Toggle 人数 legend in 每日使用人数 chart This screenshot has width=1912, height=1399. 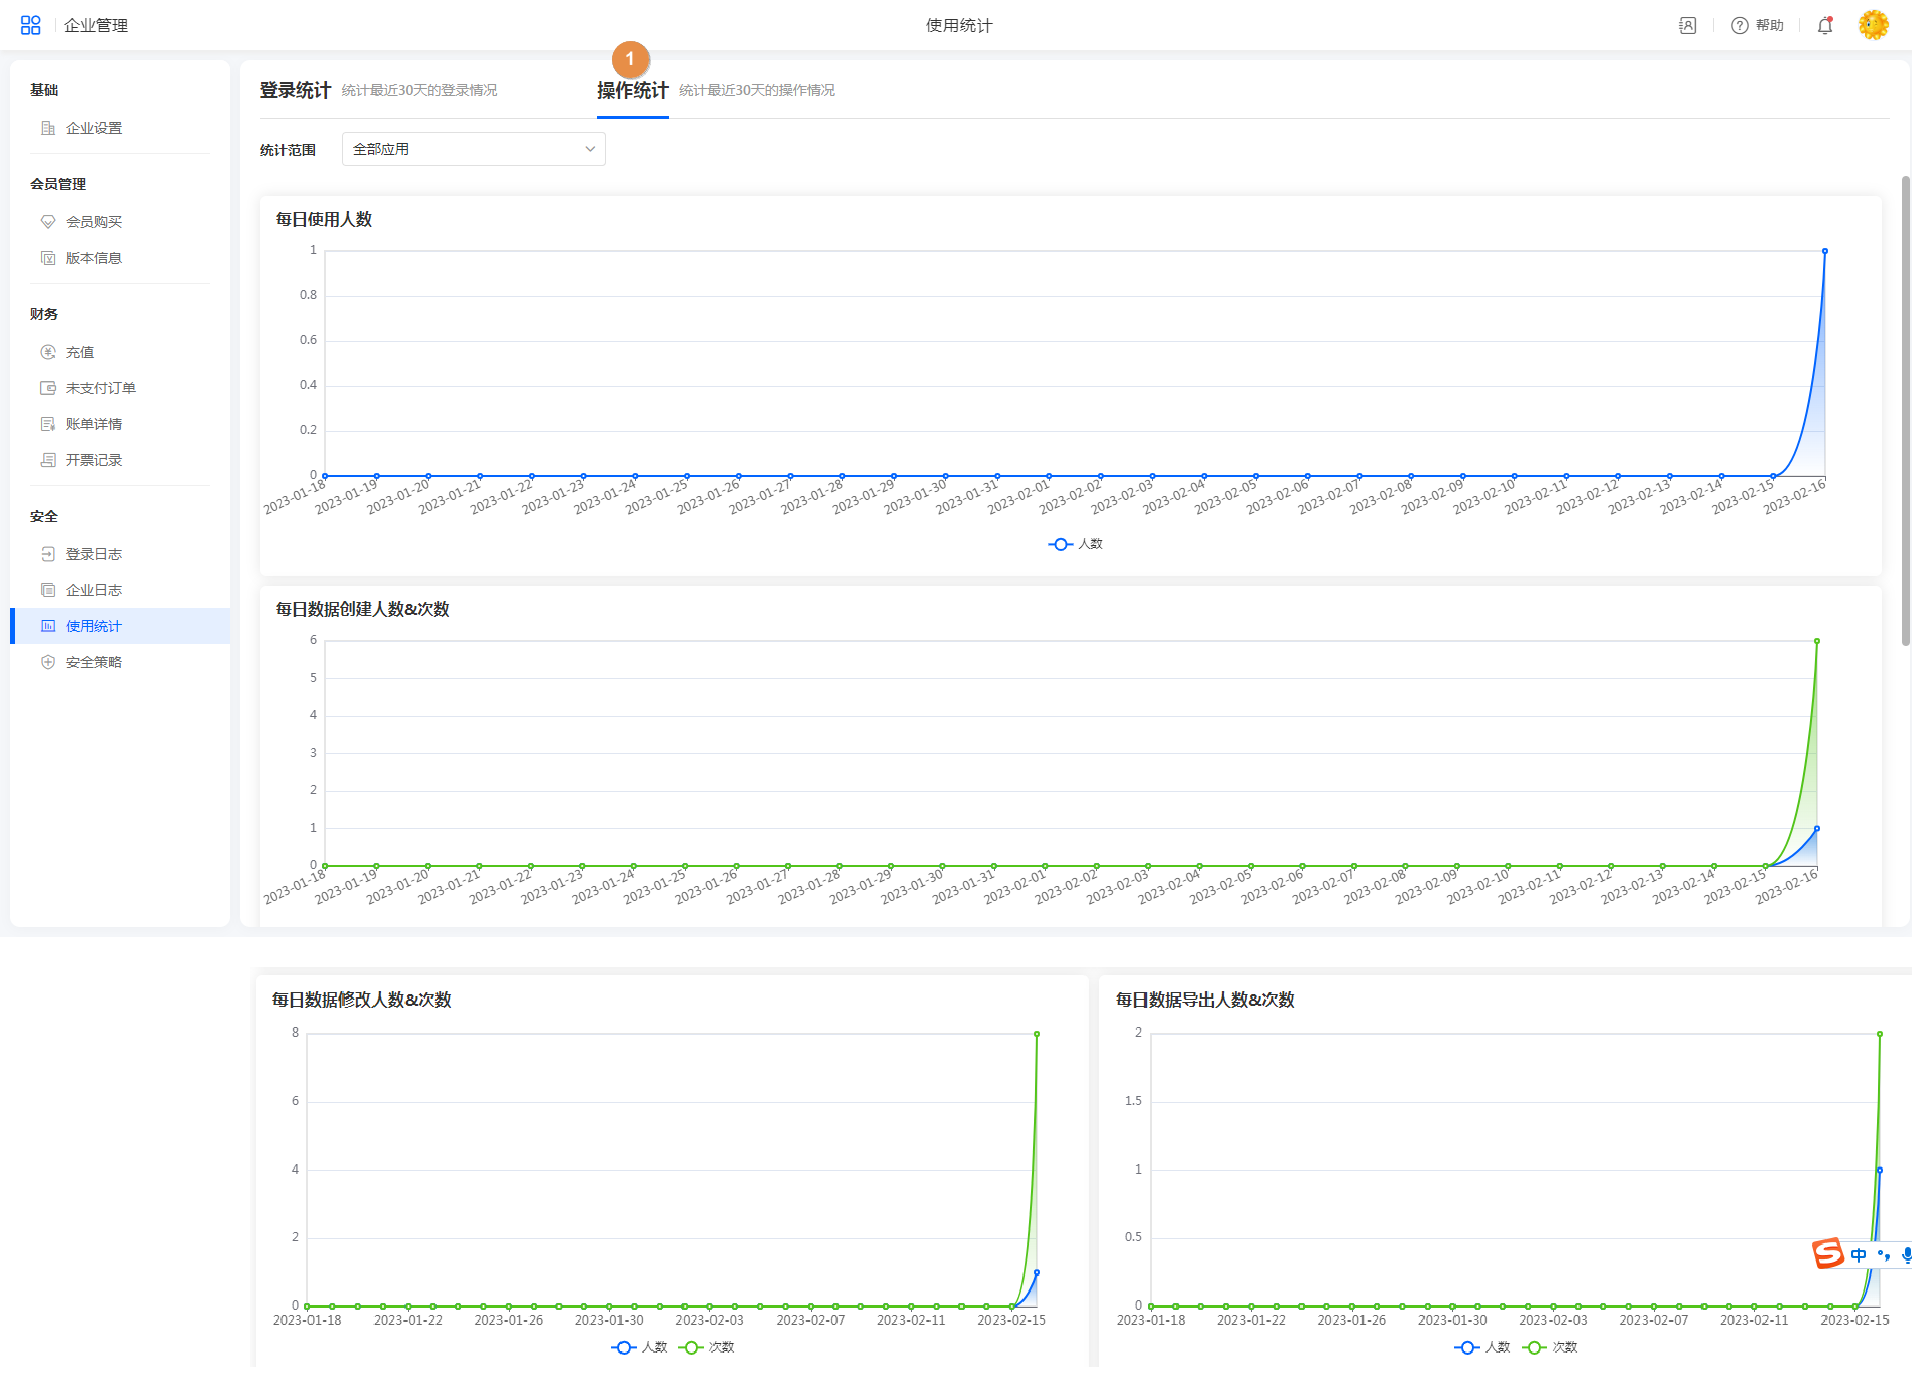(x=1075, y=544)
